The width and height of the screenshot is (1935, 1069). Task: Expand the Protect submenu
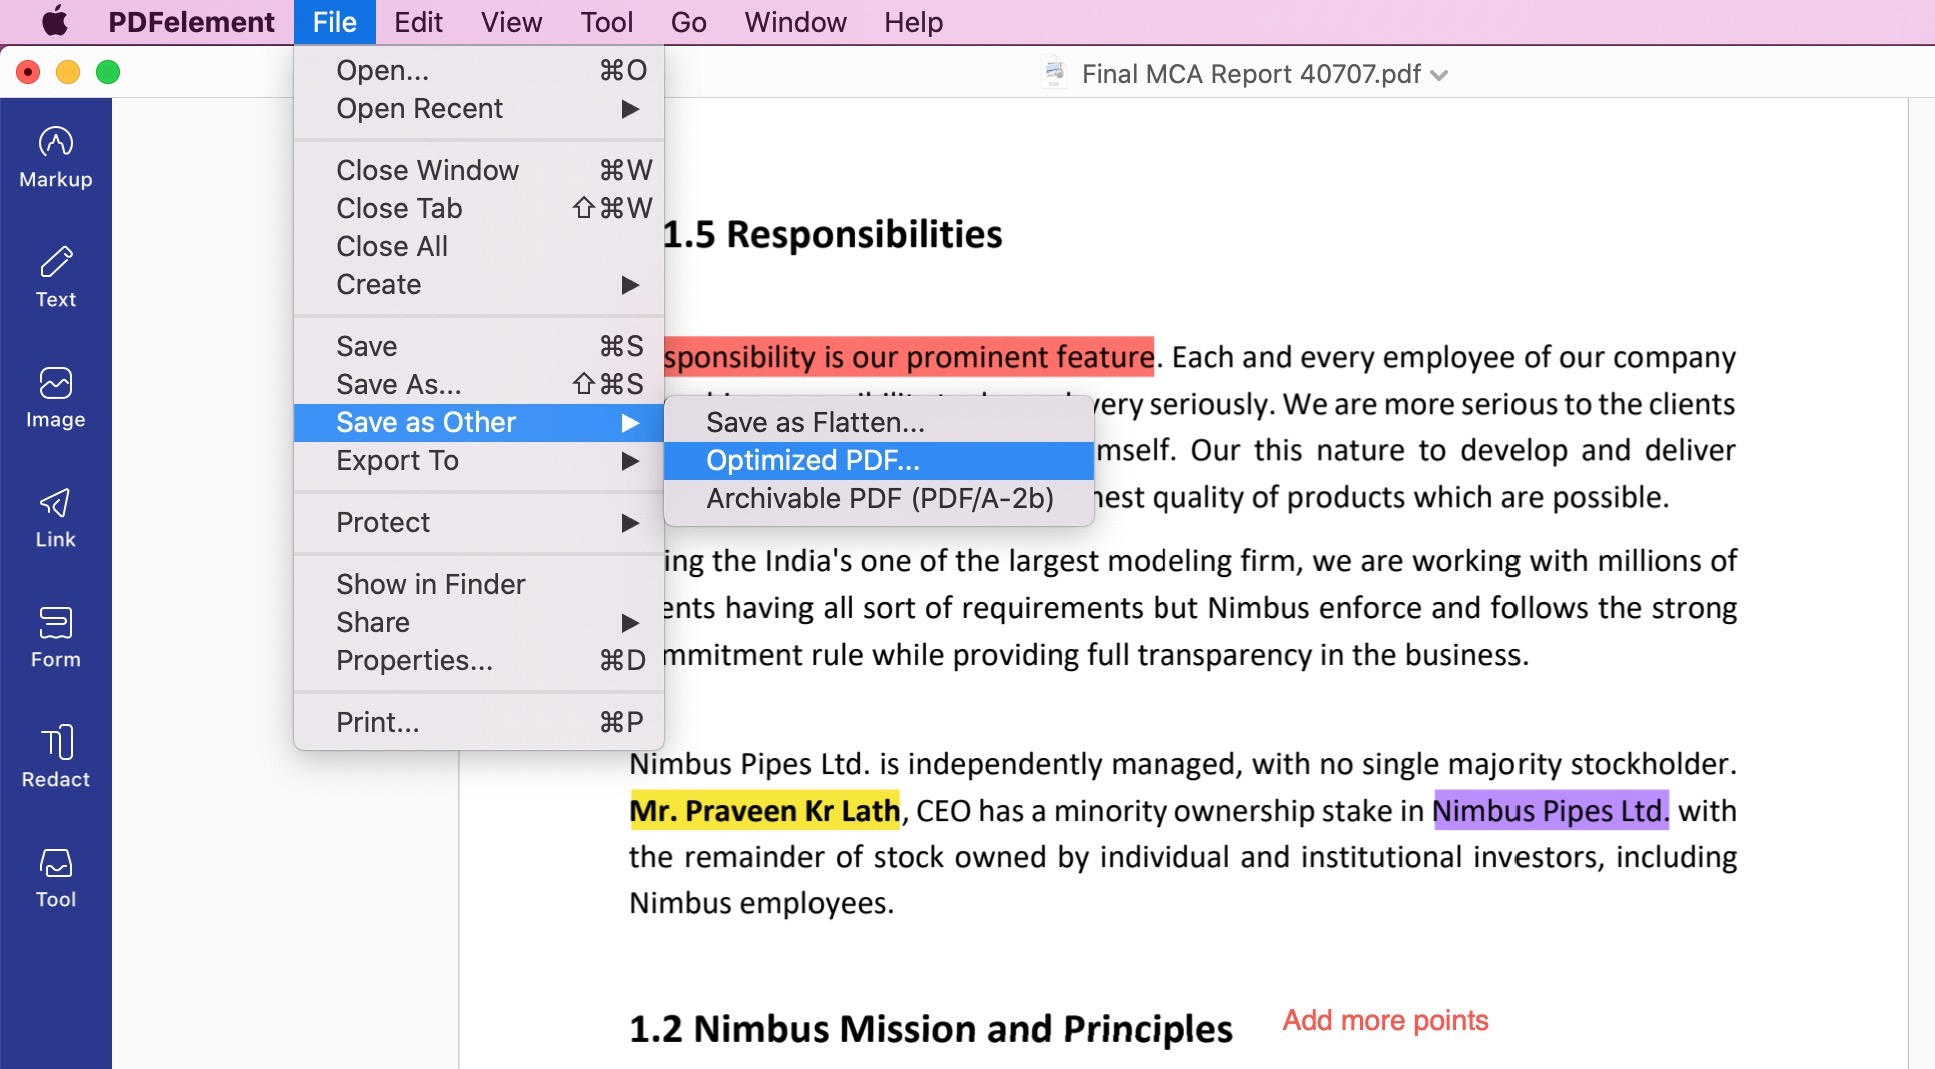pos(479,522)
